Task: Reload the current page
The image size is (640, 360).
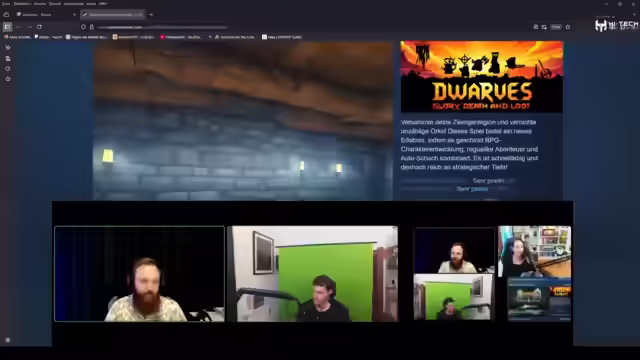Action: 39,27
